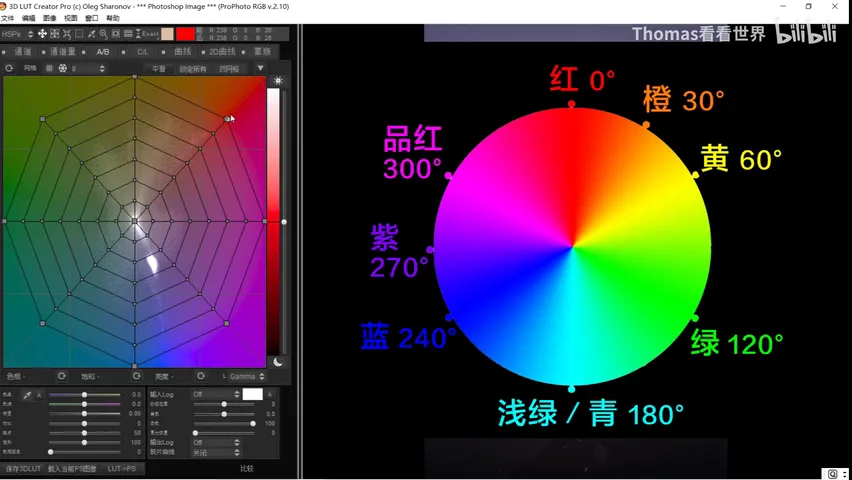Click the slider handle with value 100 on right panel
The height and width of the screenshot is (480, 852).
253,423
